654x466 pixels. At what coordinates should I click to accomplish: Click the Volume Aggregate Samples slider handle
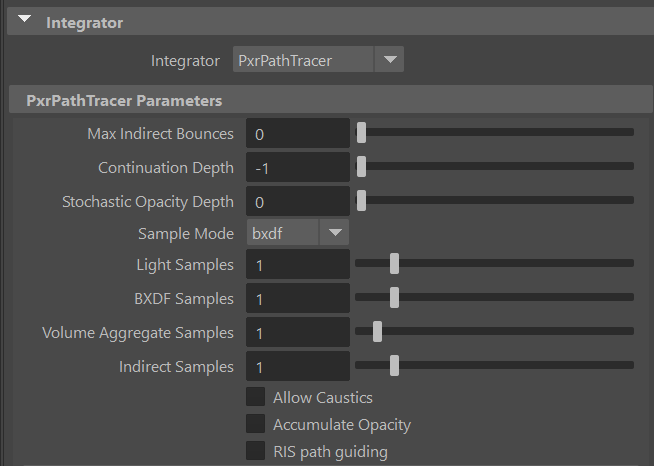377,331
